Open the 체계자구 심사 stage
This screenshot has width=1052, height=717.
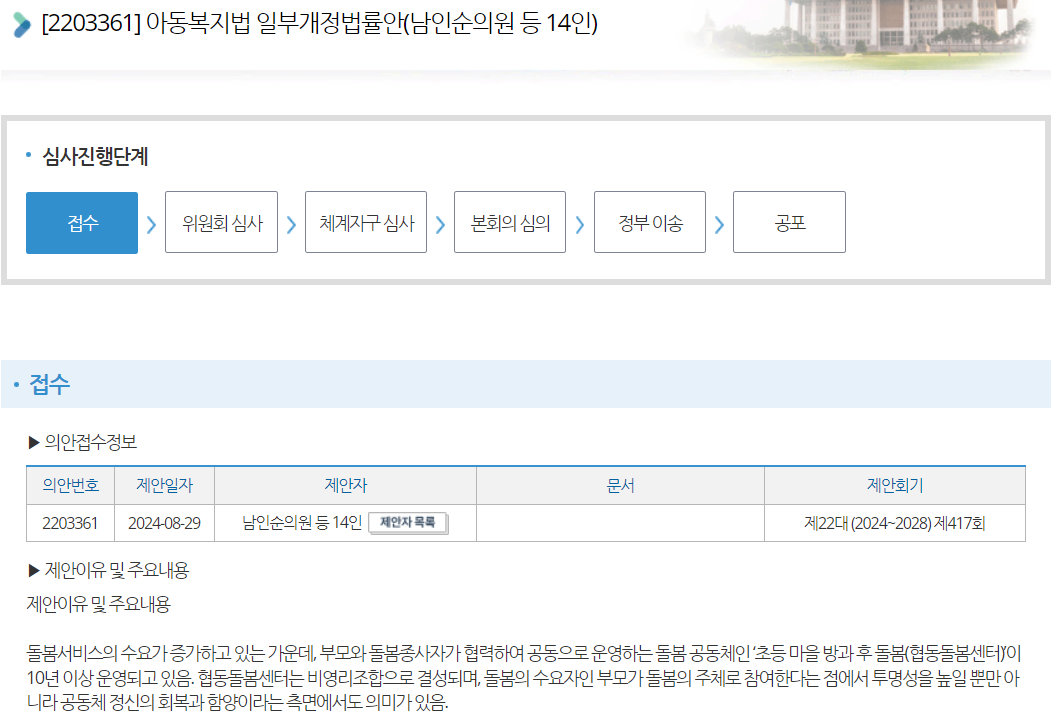click(366, 223)
